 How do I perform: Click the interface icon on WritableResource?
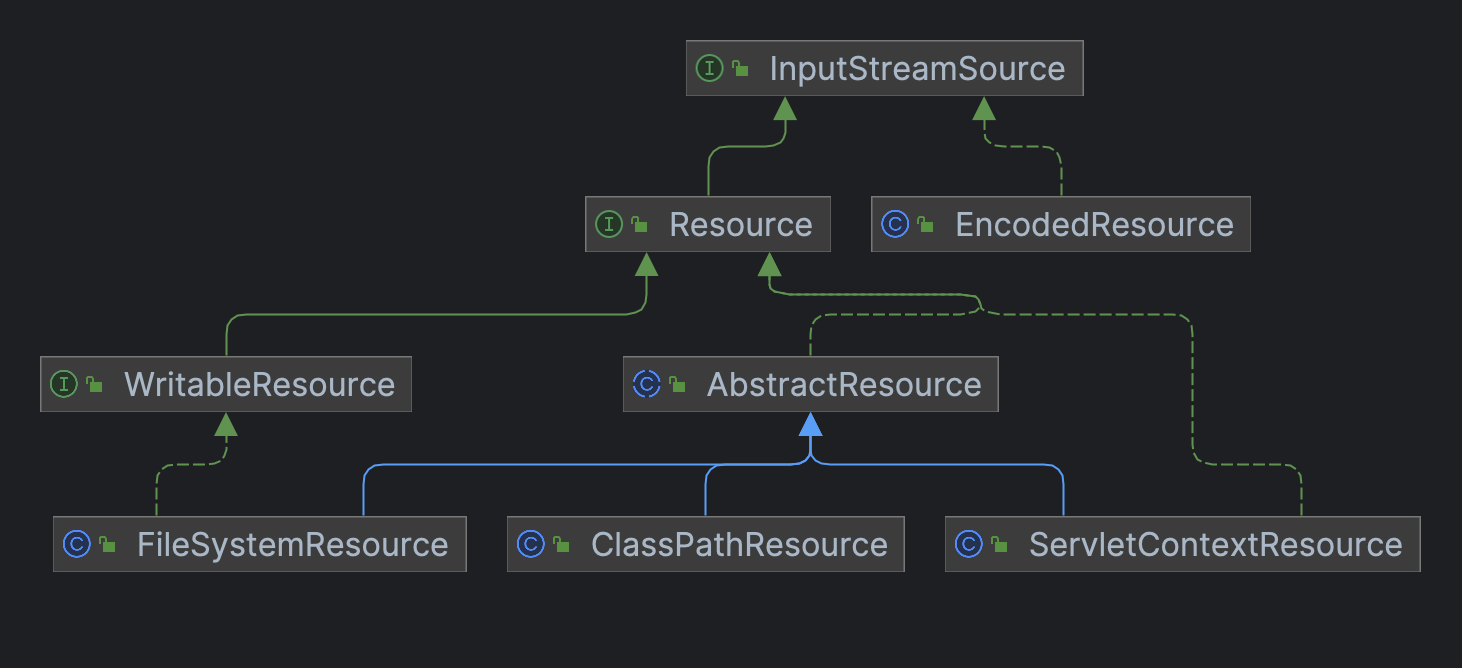(64, 384)
